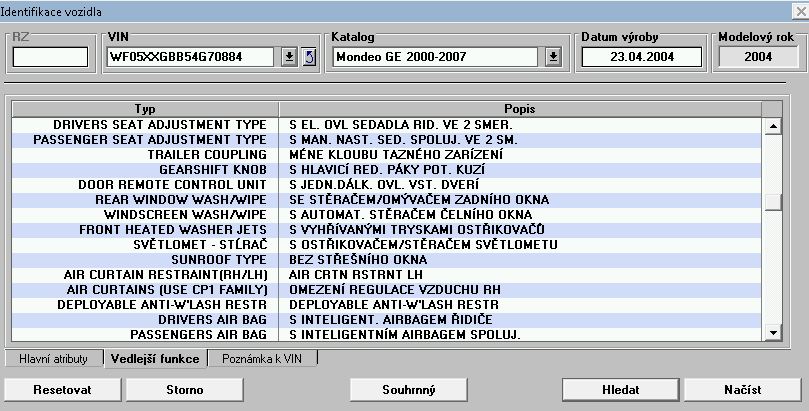Select the Vedlejší funkce tab

(x=156, y=358)
